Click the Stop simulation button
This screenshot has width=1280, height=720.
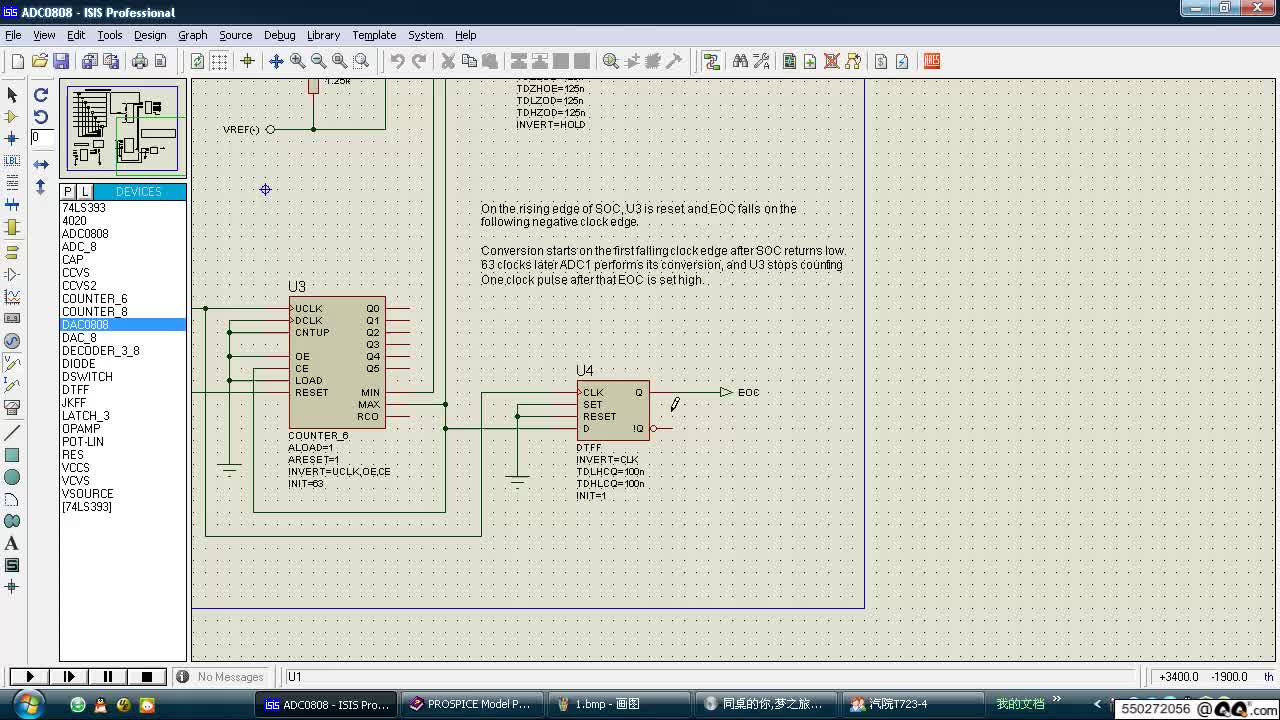pos(147,677)
